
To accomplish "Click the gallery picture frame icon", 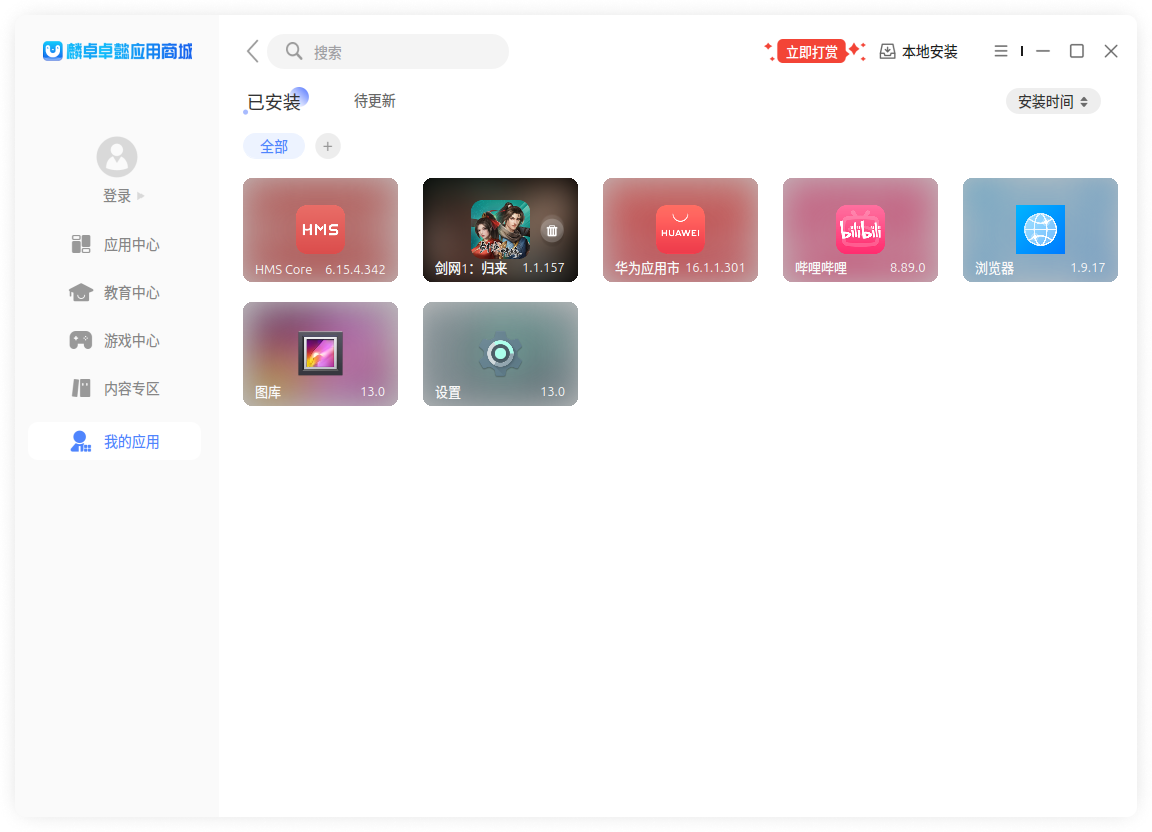I will [320, 353].
